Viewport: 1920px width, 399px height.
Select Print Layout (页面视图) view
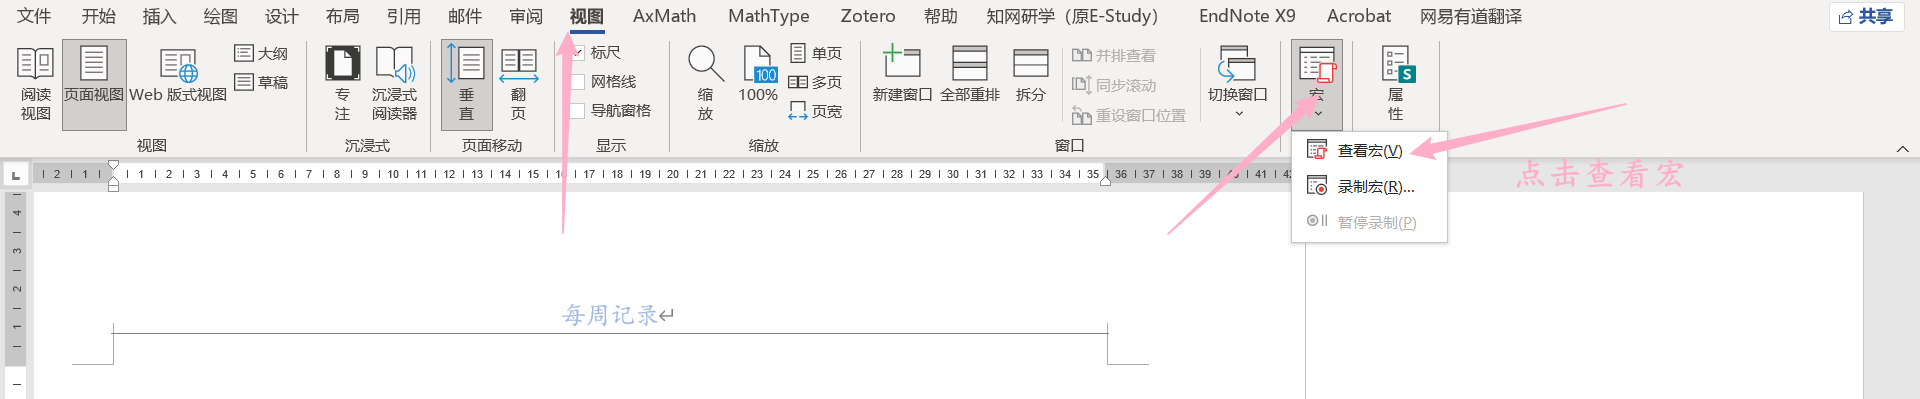pyautogui.click(x=94, y=84)
